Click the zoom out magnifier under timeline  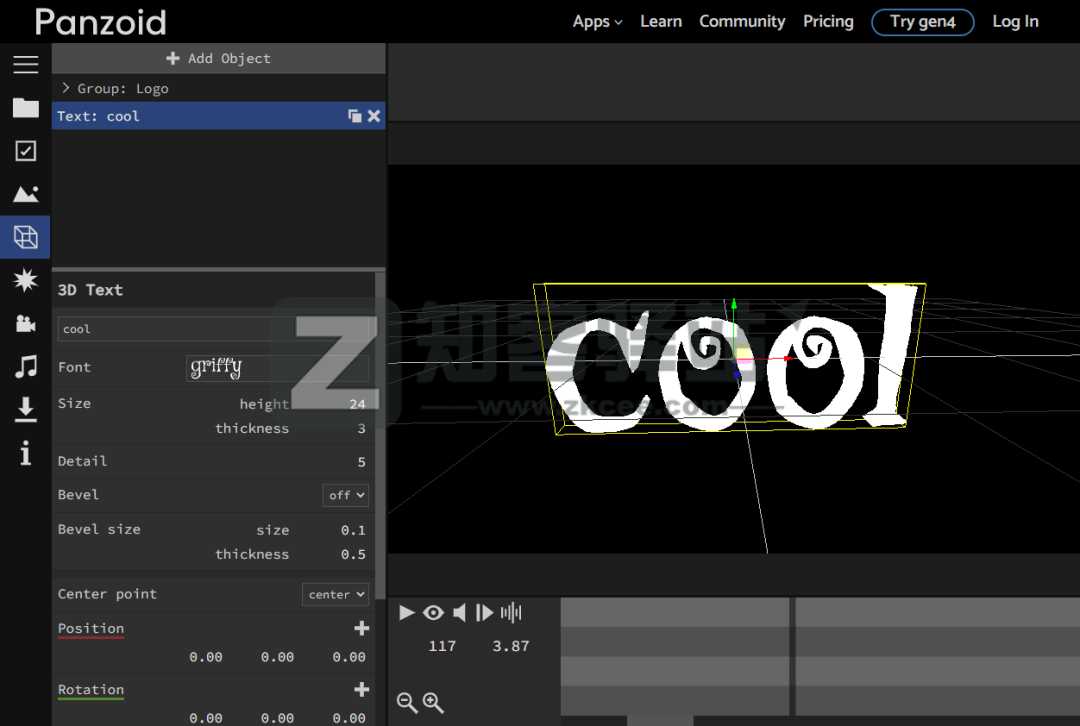(x=406, y=703)
